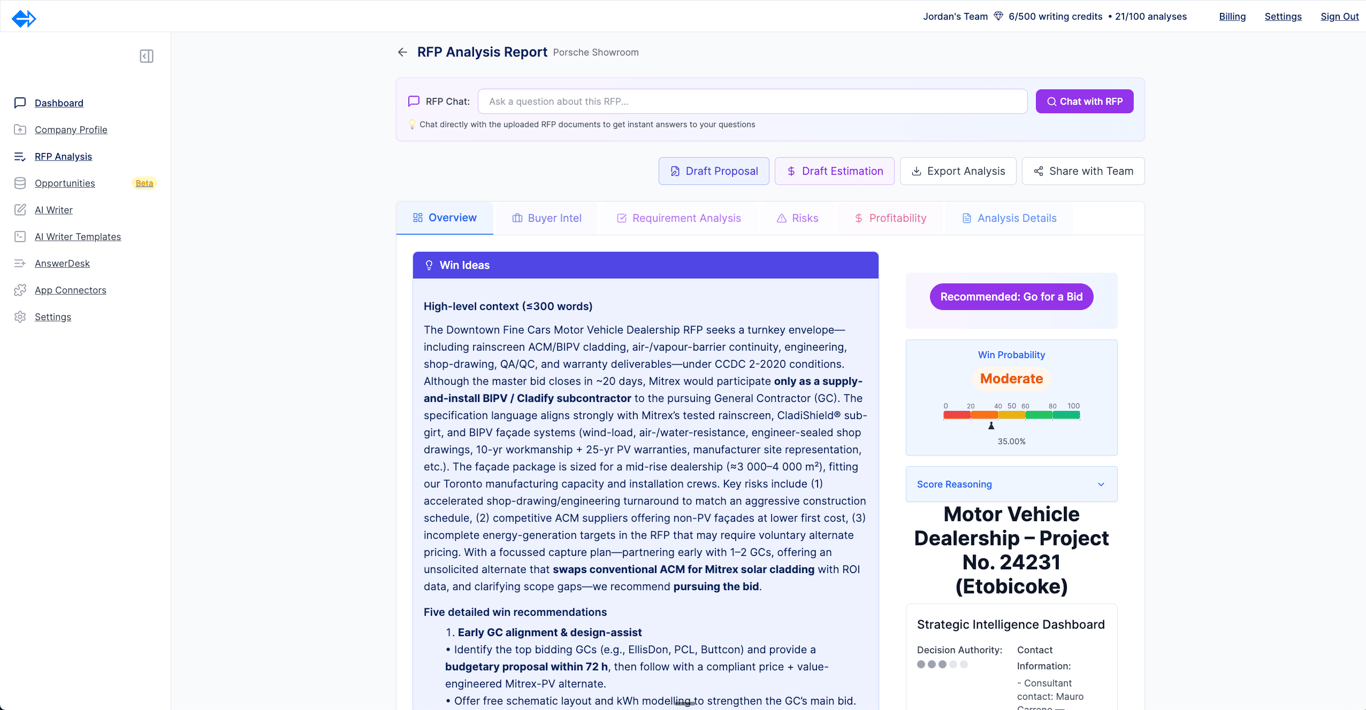
Task: Open AnswerDesk from the sidebar
Action: point(62,263)
